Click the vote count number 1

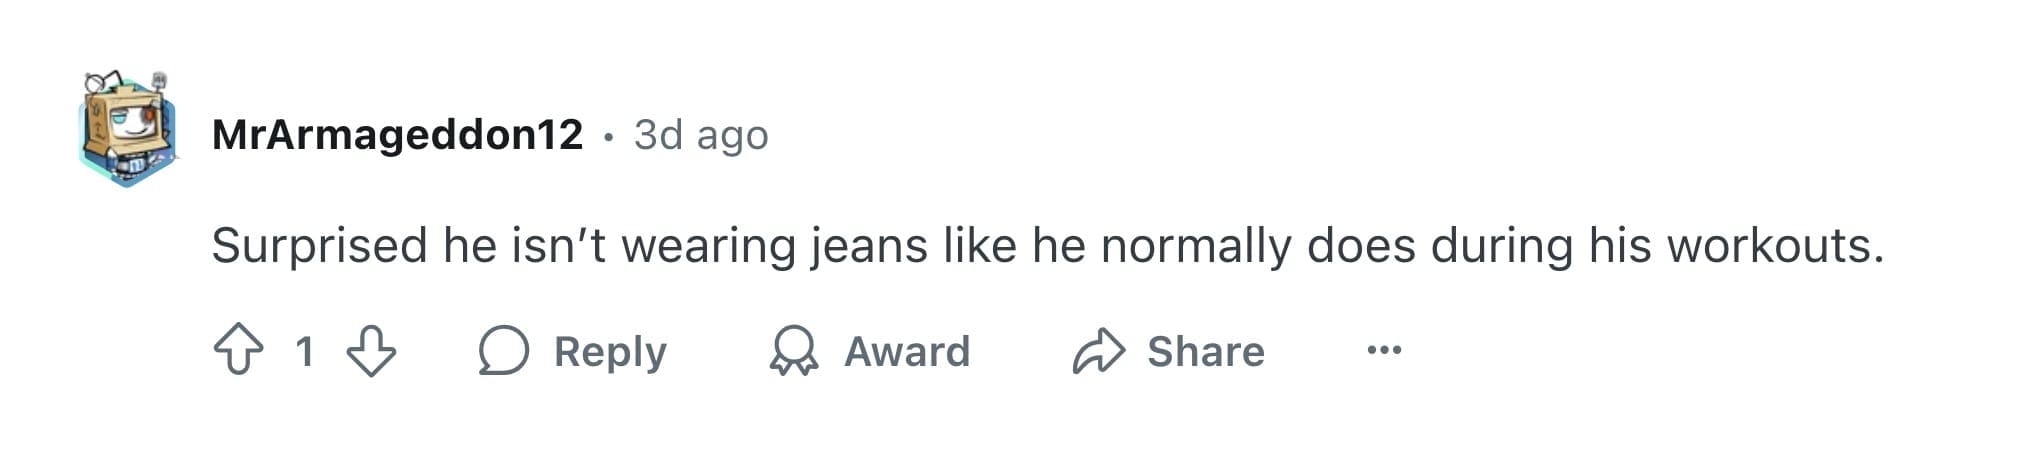[305, 351]
